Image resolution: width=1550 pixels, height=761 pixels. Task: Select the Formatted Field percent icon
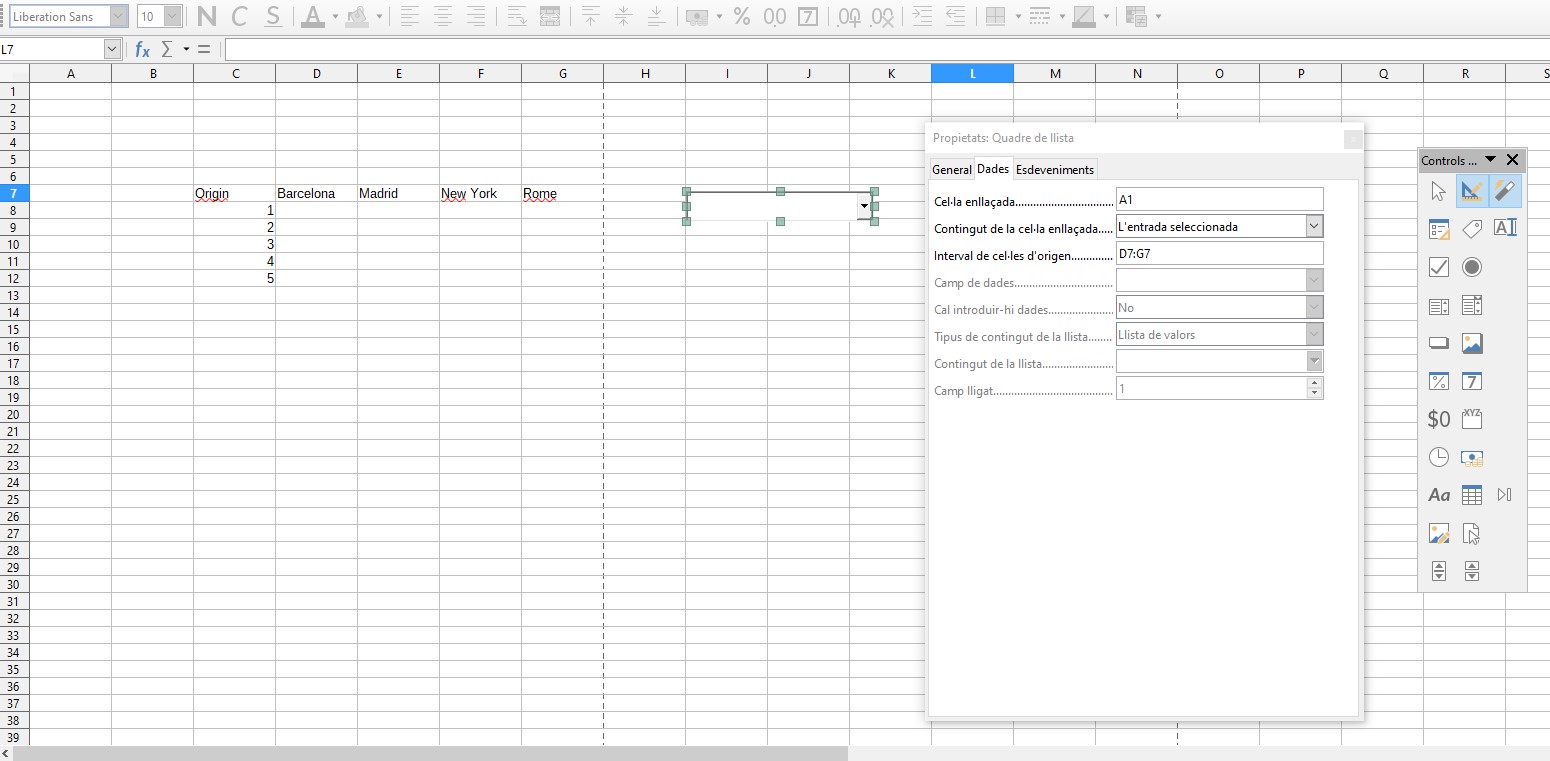point(1439,381)
